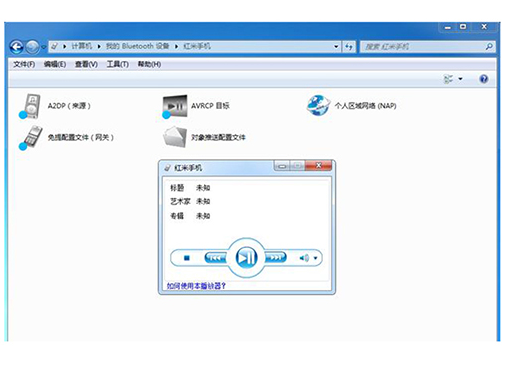Open the 编辑(E) menu

[x=55, y=64]
